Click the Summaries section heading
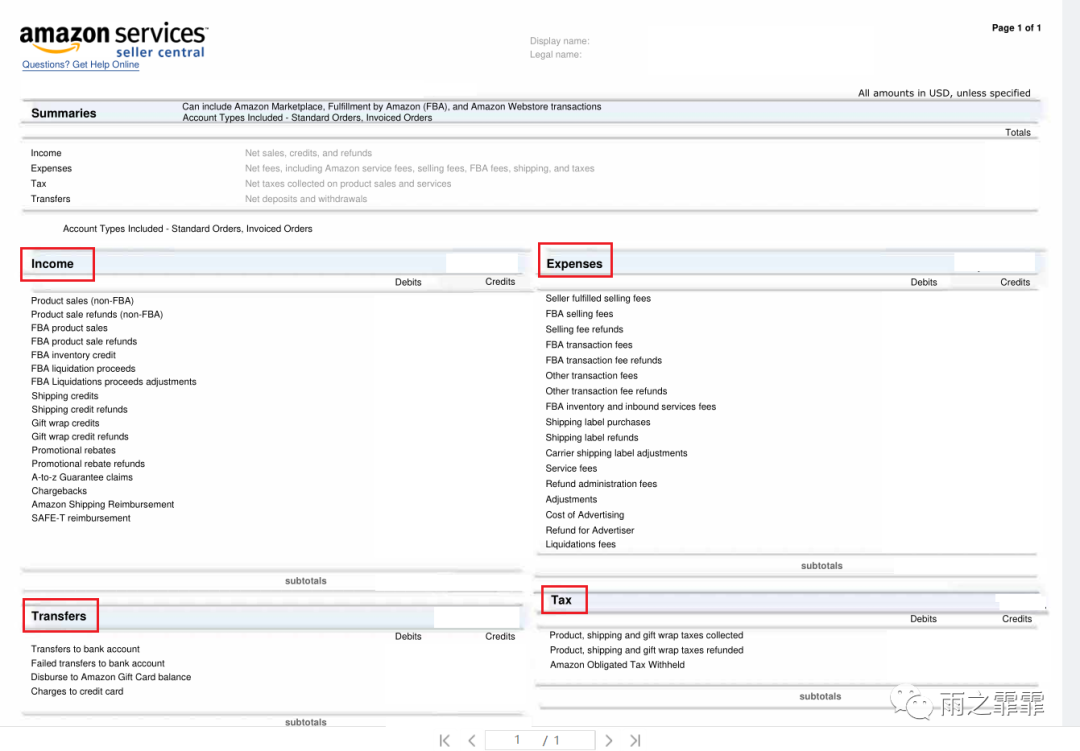The height and width of the screenshot is (751, 1080). (63, 113)
